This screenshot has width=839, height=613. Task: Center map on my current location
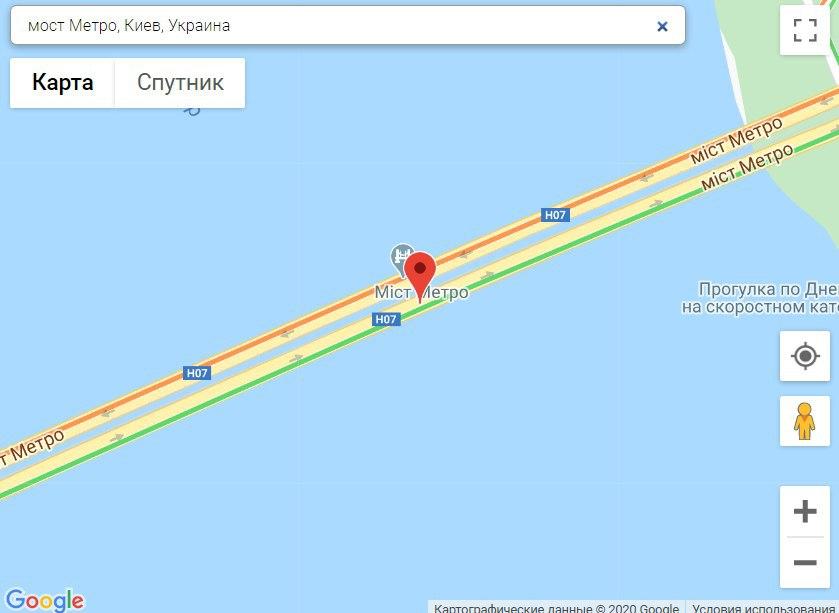(805, 356)
